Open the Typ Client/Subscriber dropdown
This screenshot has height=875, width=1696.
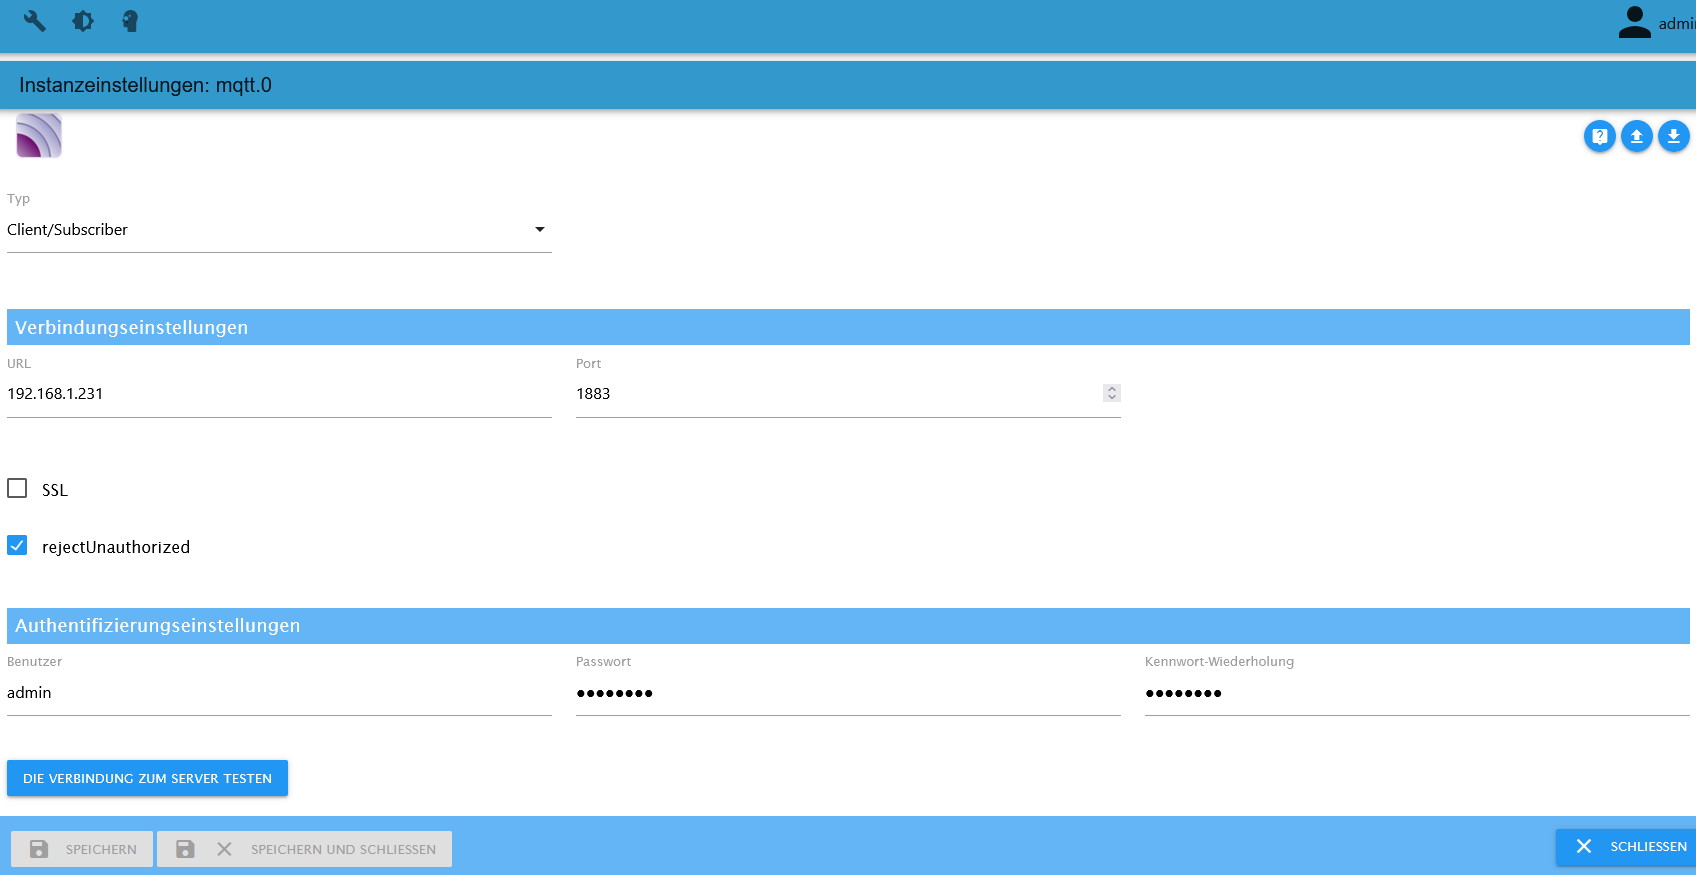click(279, 230)
